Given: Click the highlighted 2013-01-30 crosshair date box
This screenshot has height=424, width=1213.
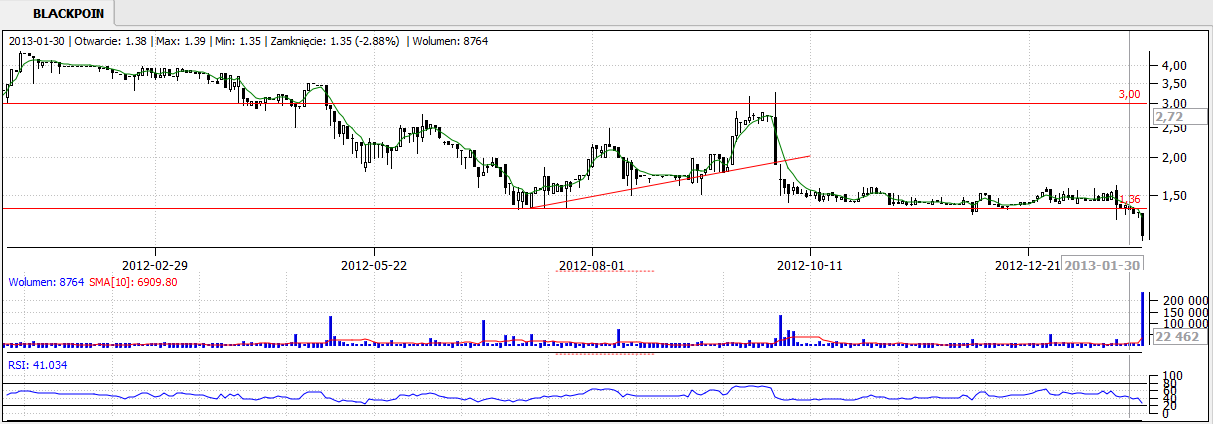Looking at the screenshot, I should click(x=1102, y=265).
